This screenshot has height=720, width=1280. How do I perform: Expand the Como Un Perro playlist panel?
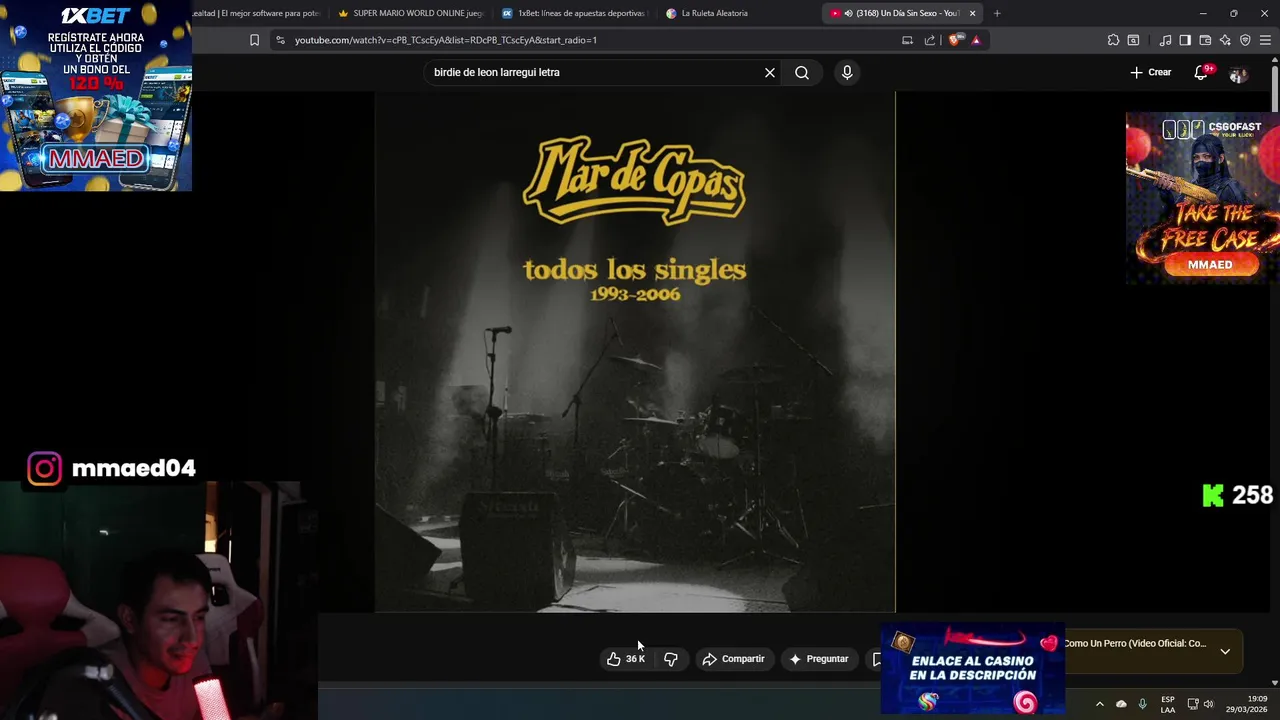[x=1225, y=651]
